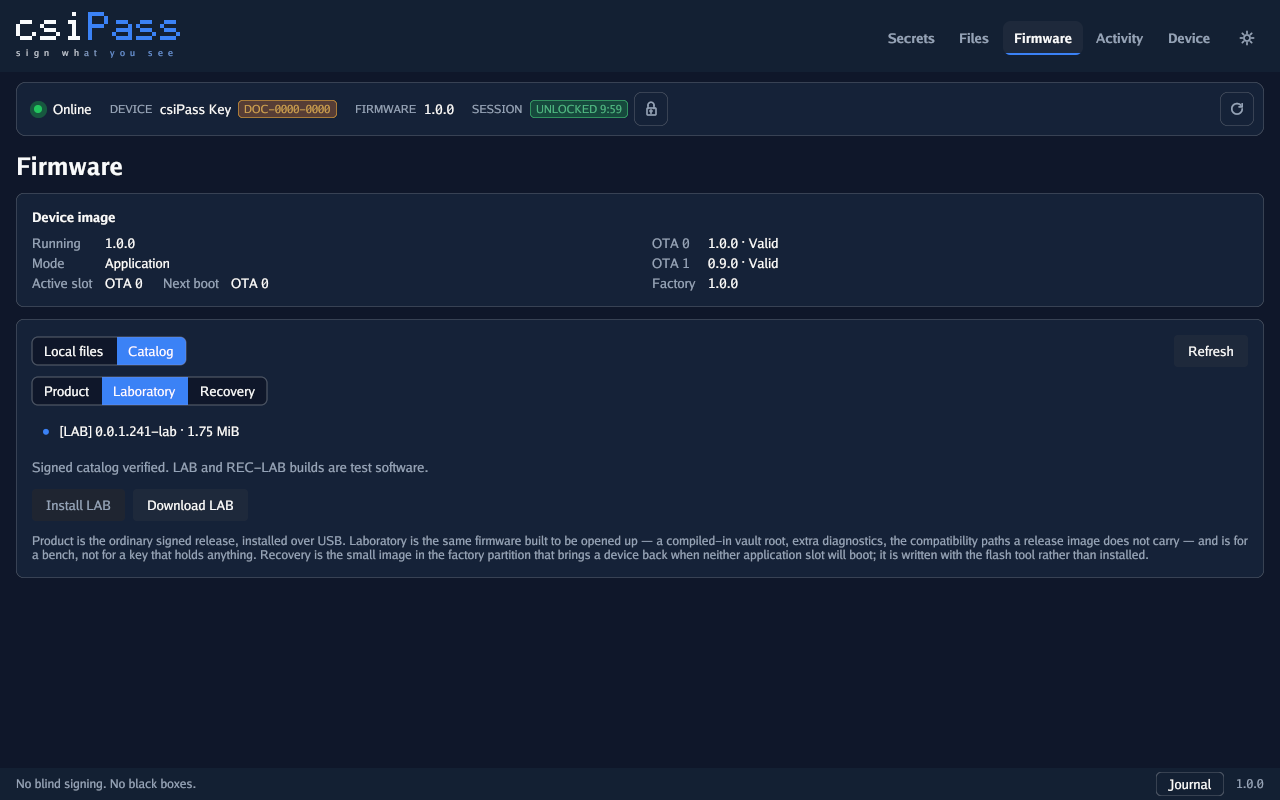
Task: Open the Device tab
Action: click(x=1189, y=38)
